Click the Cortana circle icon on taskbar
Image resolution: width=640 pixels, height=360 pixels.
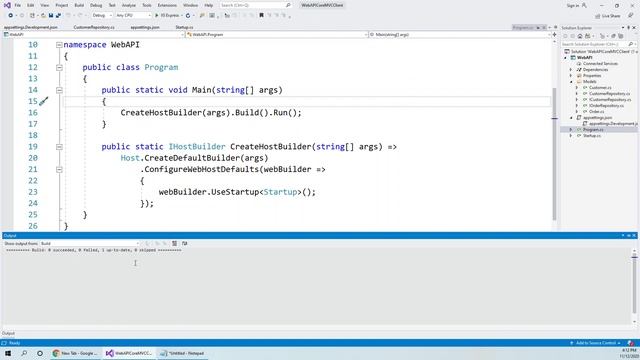pyautogui.click(x=40, y=353)
